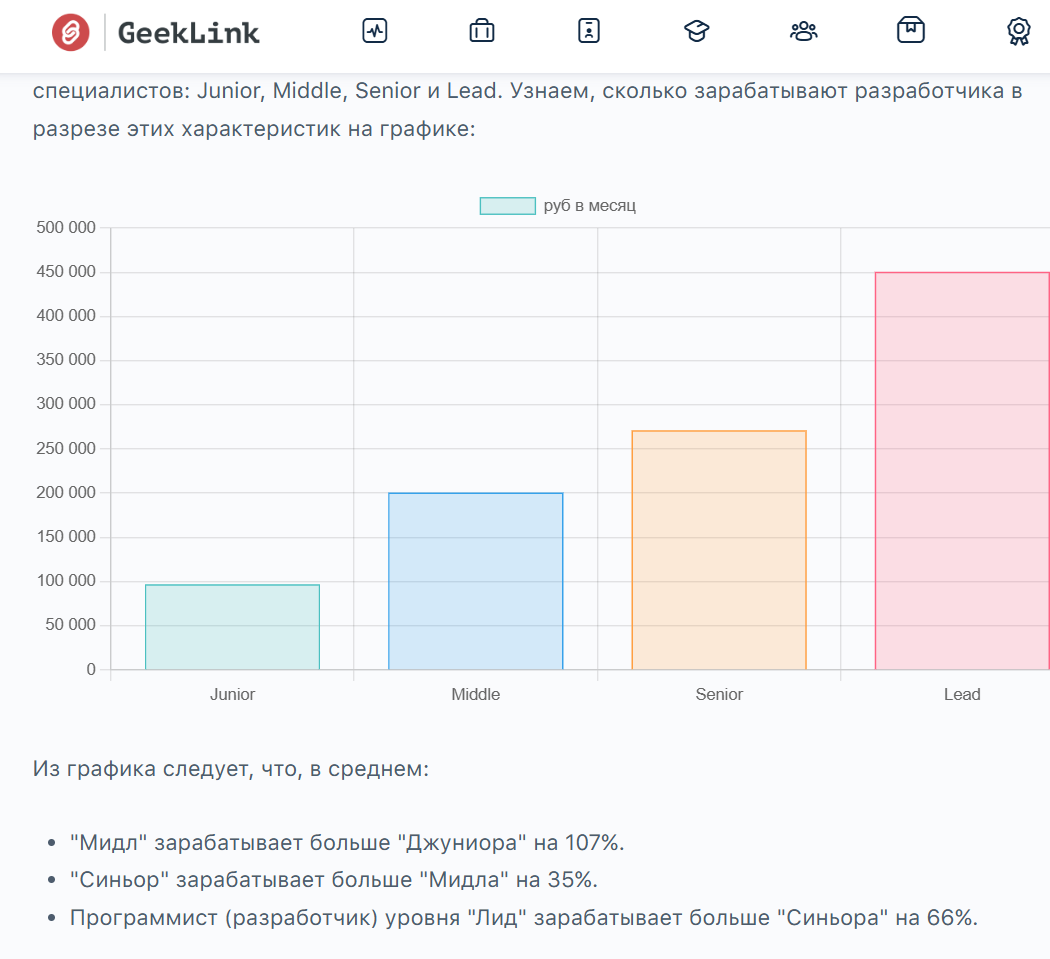Open the storefront shop icon

910,31
